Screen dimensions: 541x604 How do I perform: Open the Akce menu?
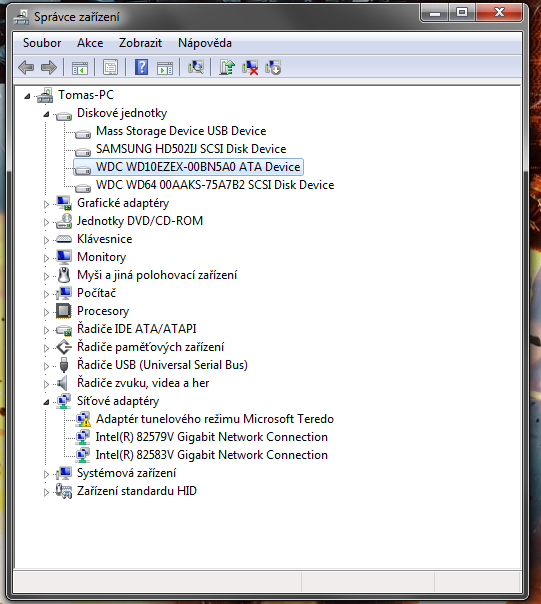click(x=90, y=43)
